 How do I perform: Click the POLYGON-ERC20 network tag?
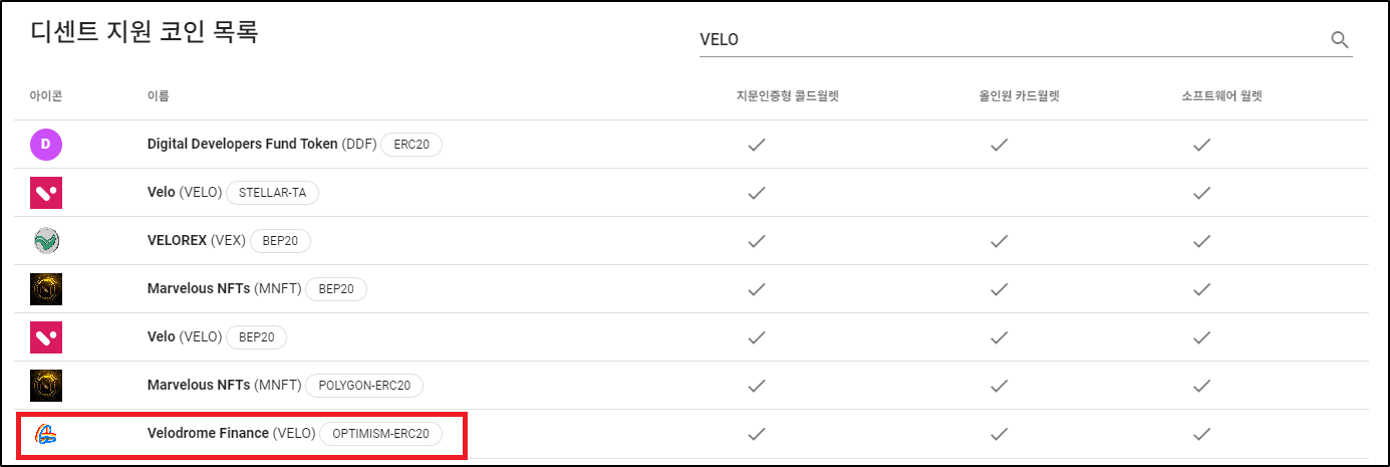[x=364, y=386]
